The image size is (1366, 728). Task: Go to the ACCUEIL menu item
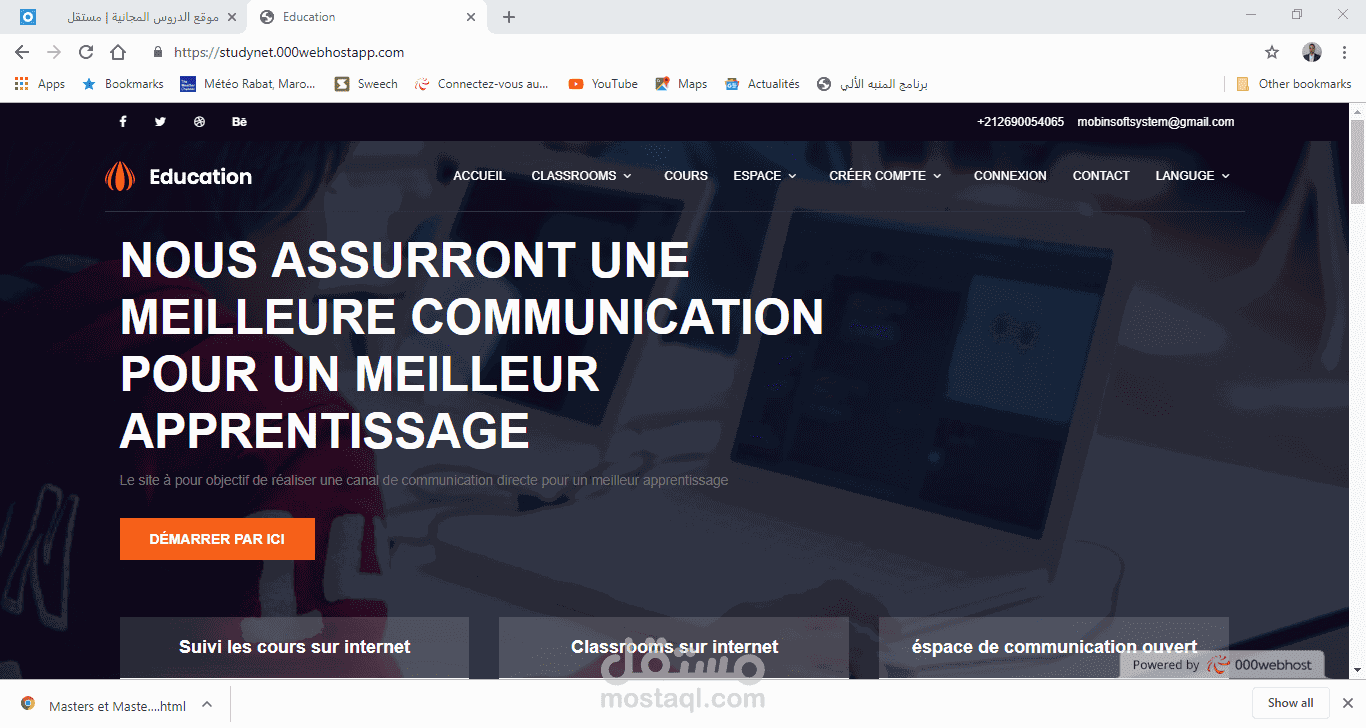coord(479,176)
